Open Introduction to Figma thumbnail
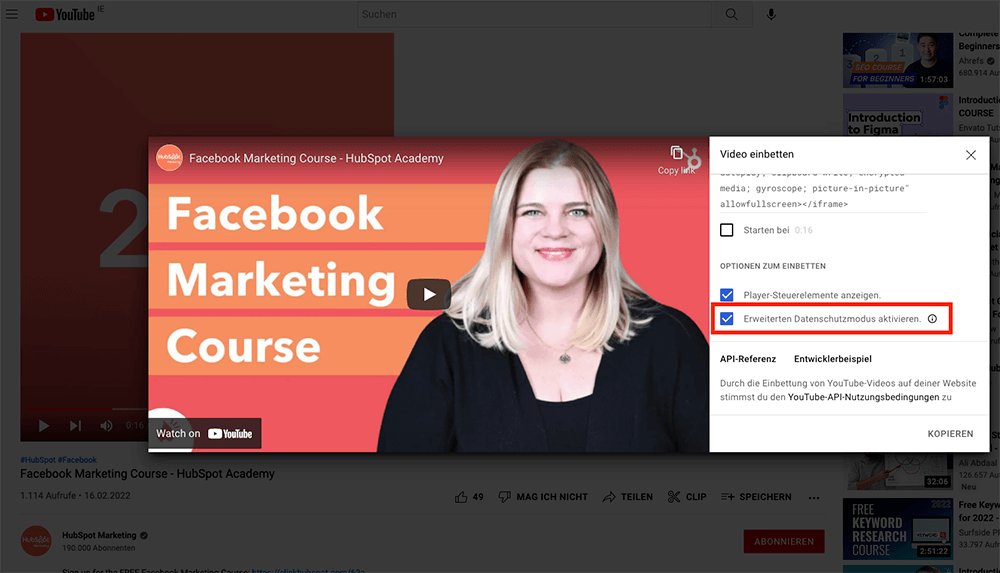 (898, 115)
